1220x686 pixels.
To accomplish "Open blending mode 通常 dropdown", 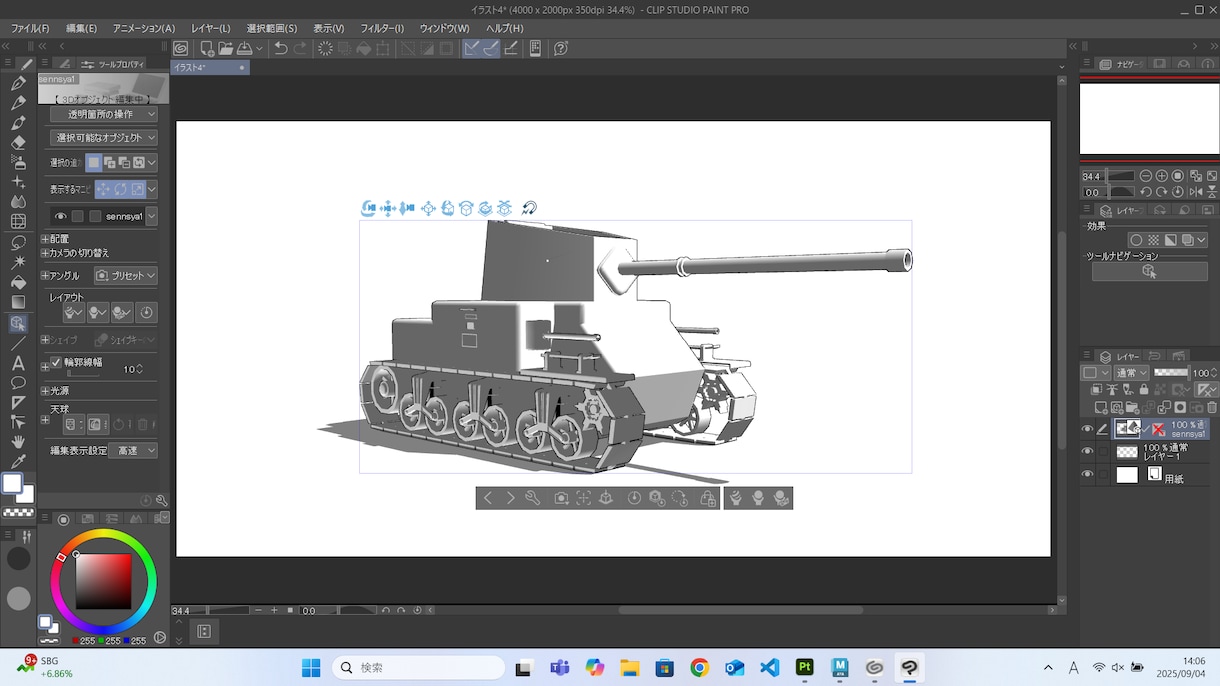I will pos(1131,373).
